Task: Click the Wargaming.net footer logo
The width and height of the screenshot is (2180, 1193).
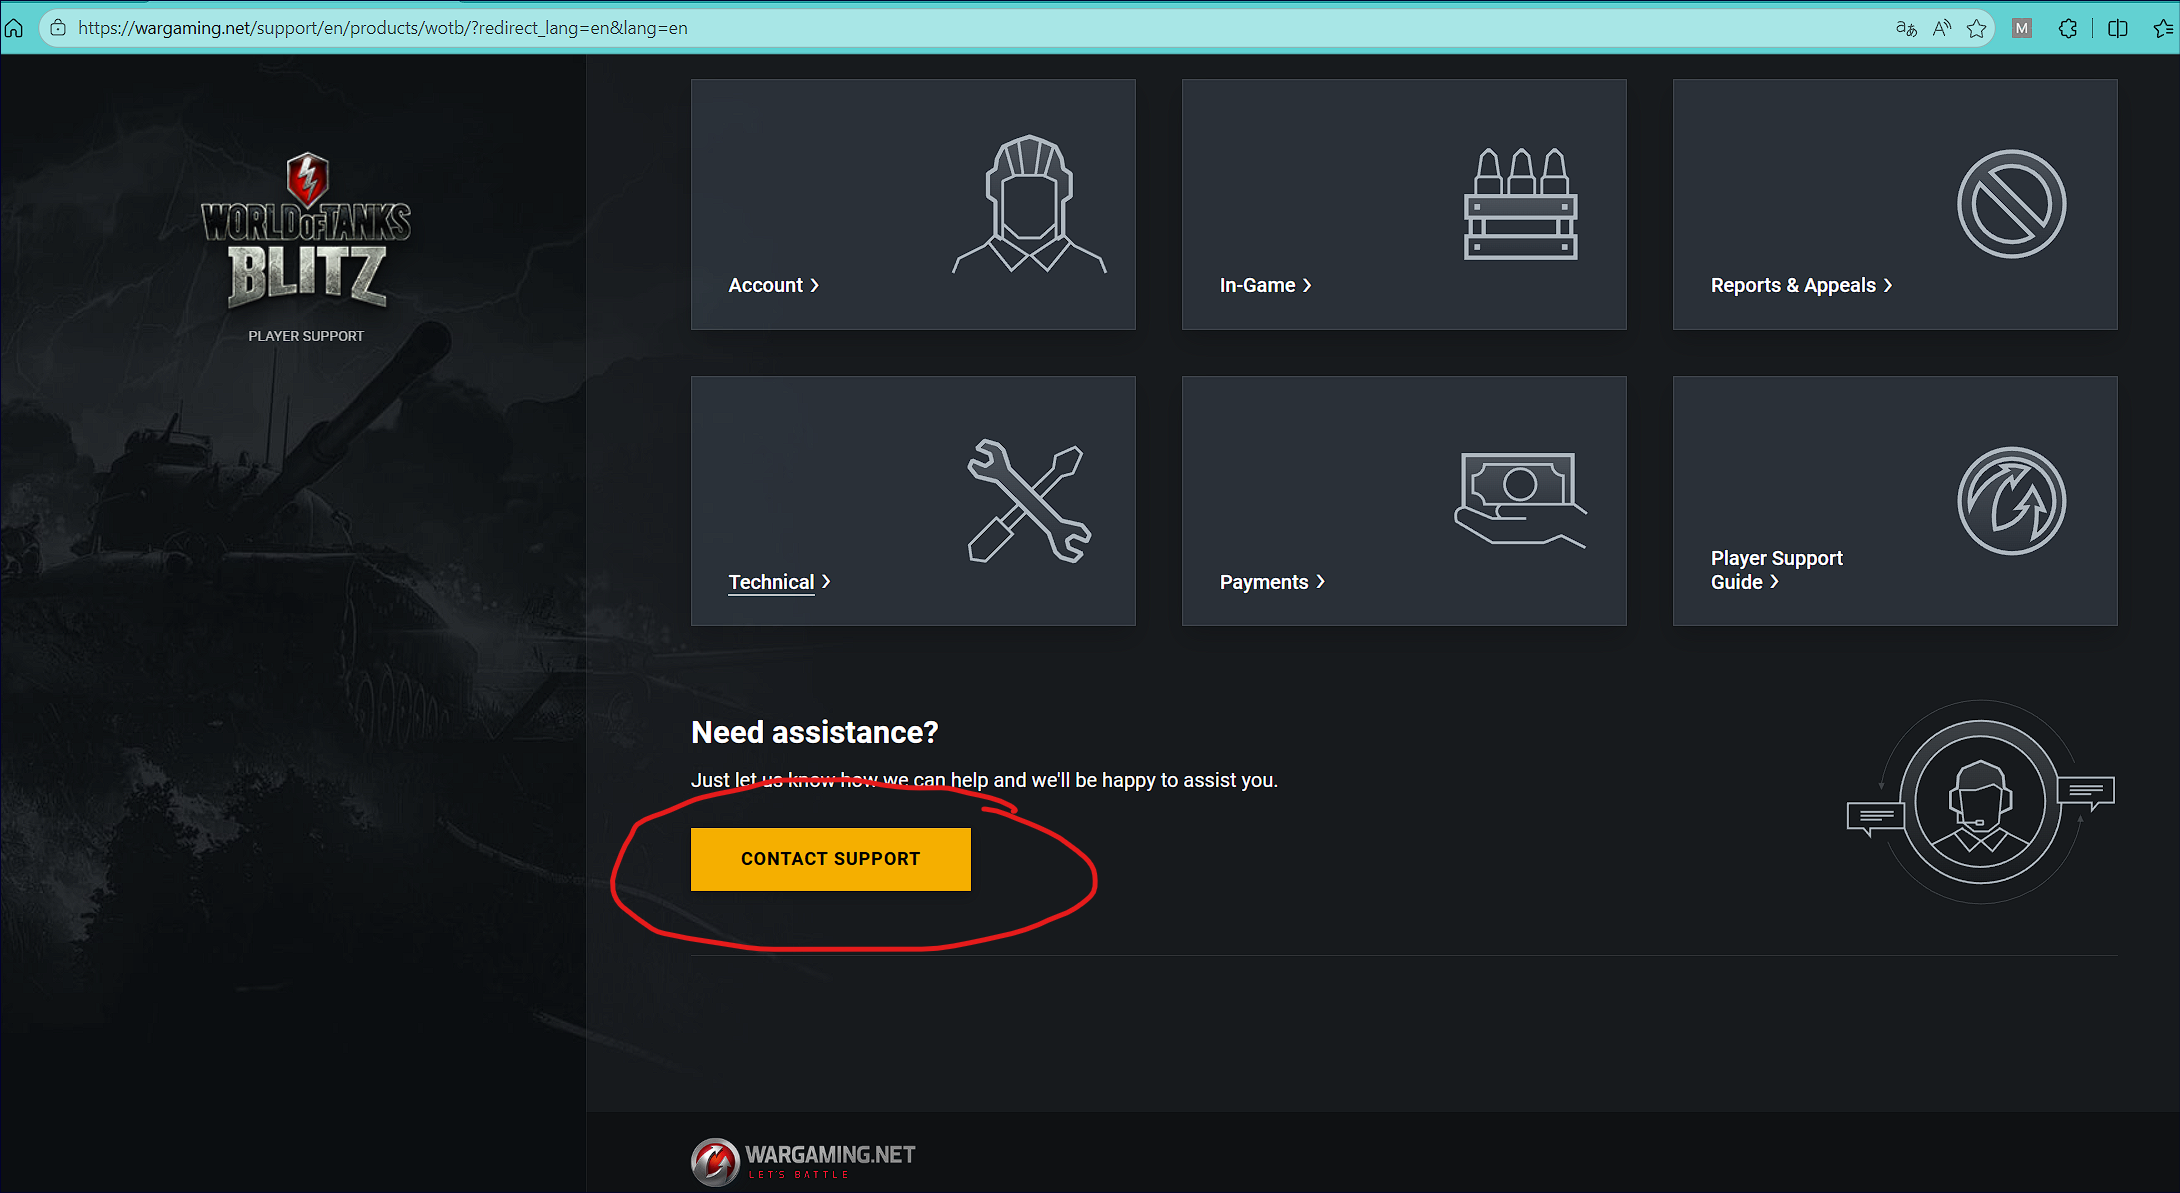Action: click(x=803, y=1162)
